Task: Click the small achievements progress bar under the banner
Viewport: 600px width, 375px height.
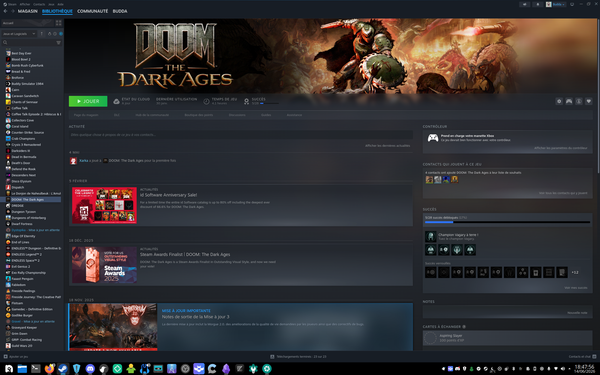Action: 269,103
